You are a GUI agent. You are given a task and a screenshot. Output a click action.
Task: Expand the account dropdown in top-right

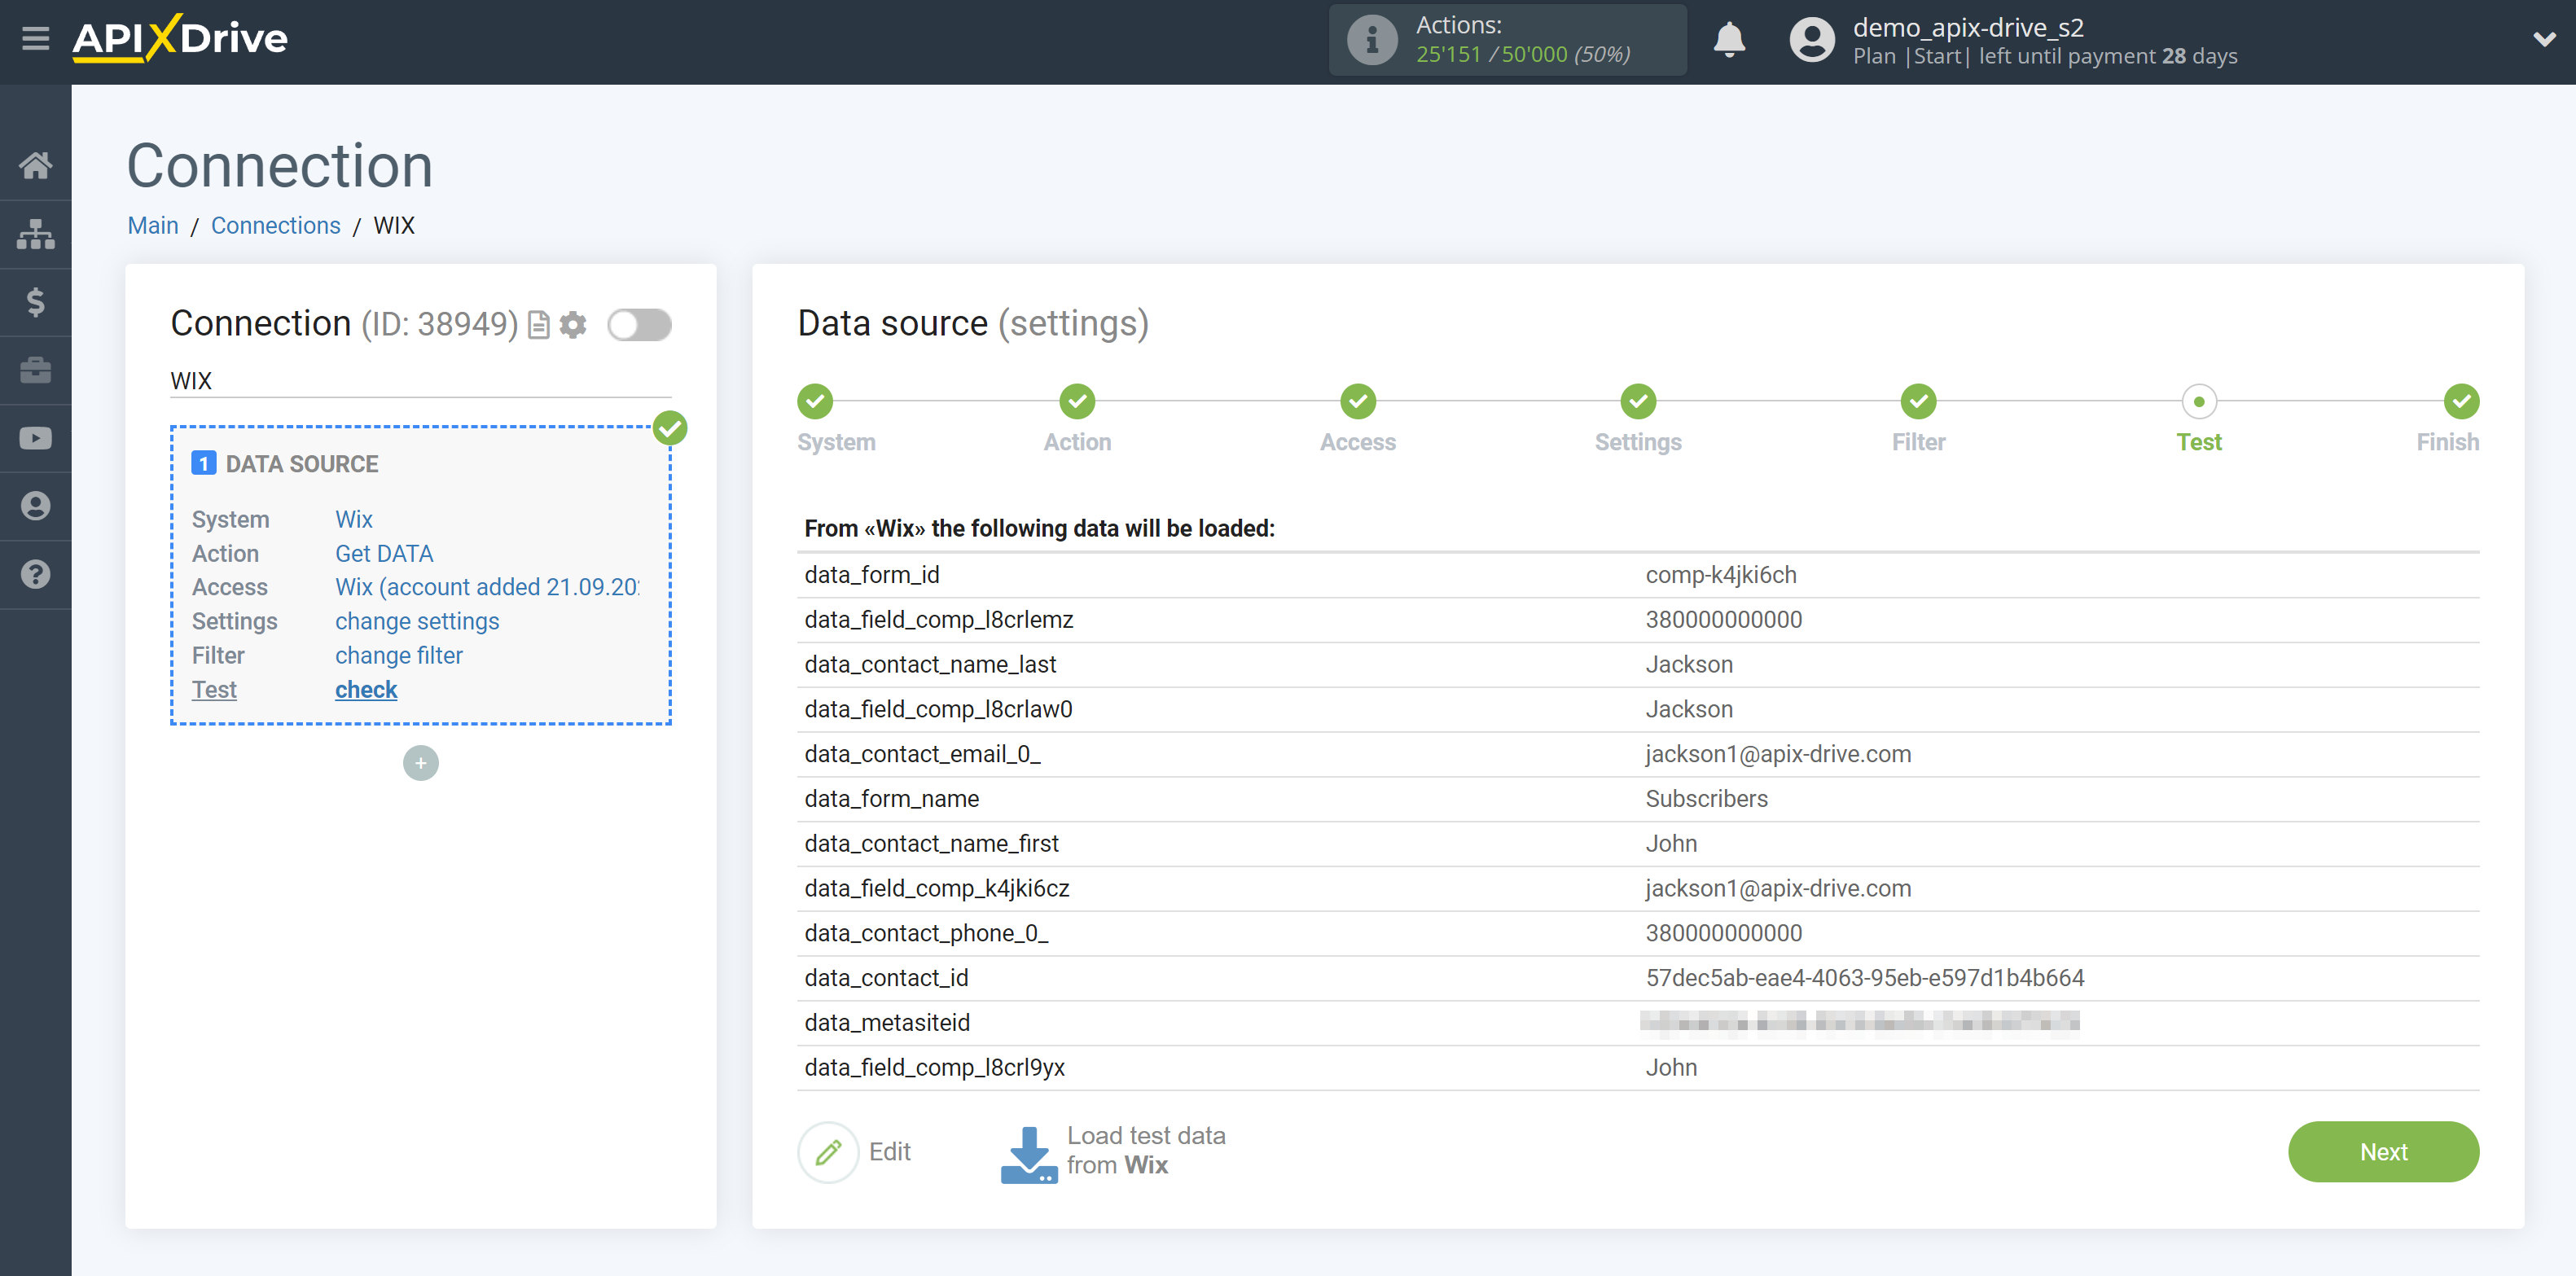pyautogui.click(x=2537, y=39)
